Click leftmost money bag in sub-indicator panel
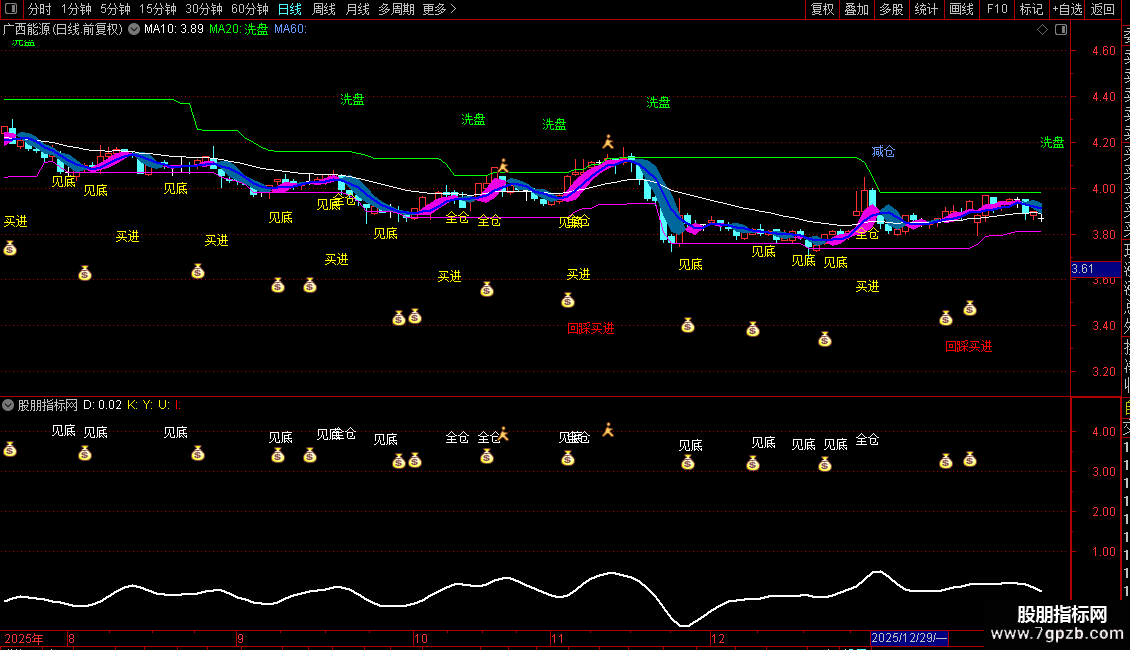1130x650 pixels. pyautogui.click(x=10, y=450)
